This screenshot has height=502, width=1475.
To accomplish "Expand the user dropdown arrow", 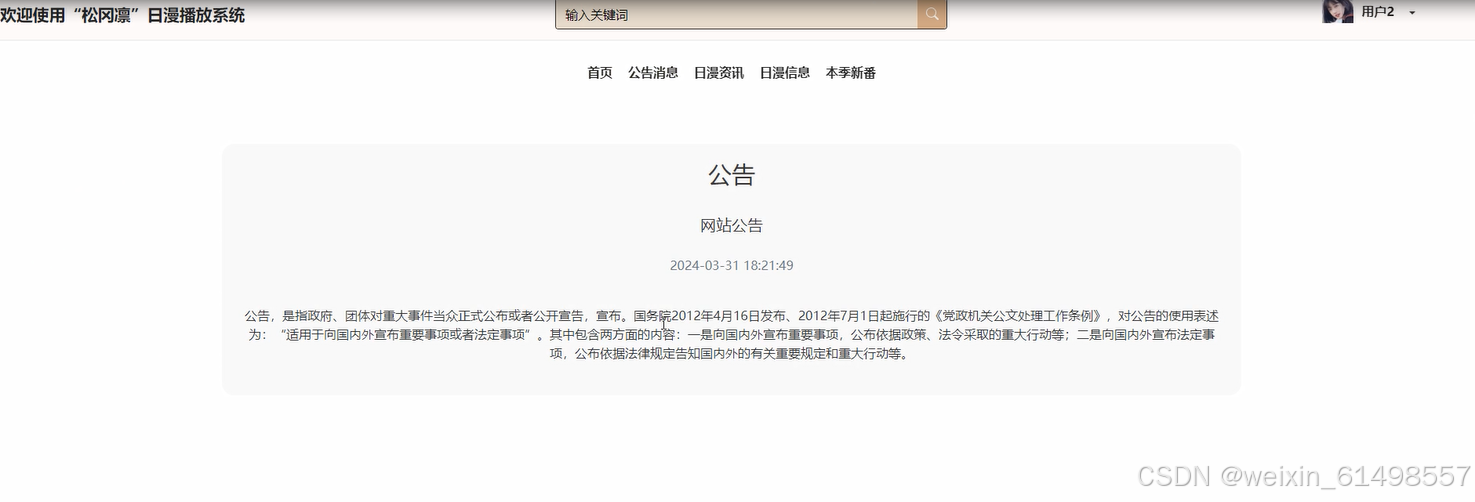I will [x=1412, y=13].
